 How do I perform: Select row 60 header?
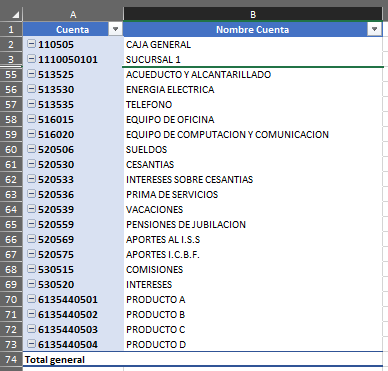tap(11, 149)
